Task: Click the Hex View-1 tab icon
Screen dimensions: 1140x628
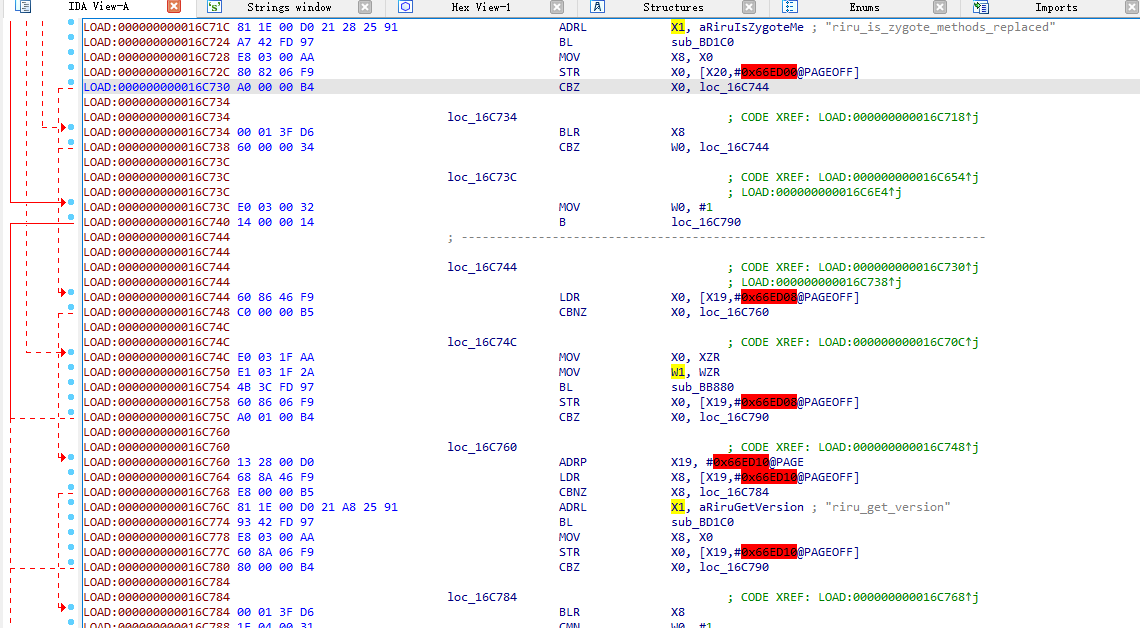Action: (406, 7)
